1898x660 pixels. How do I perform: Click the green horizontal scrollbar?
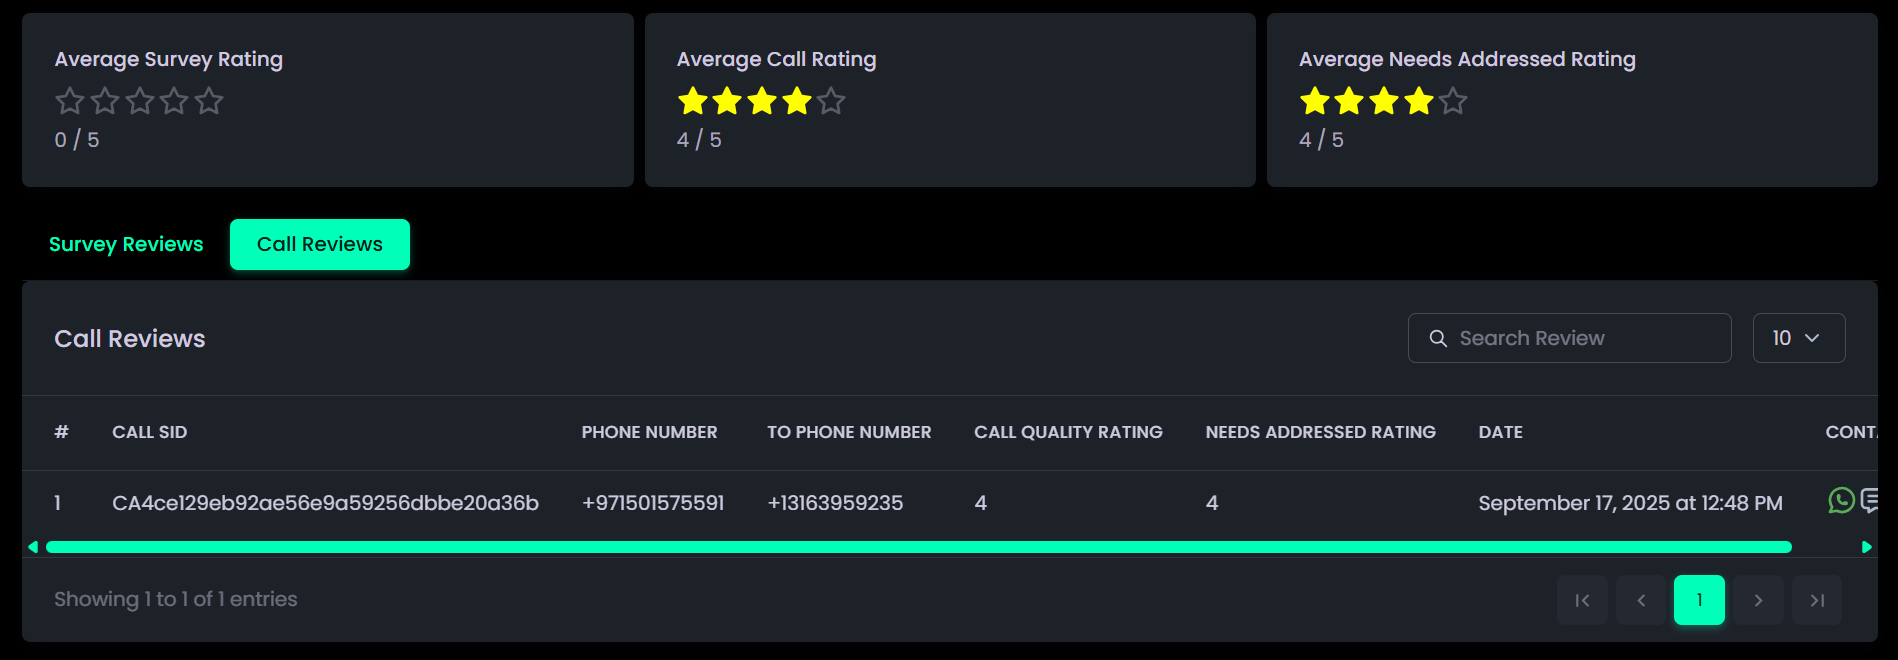coord(918,547)
